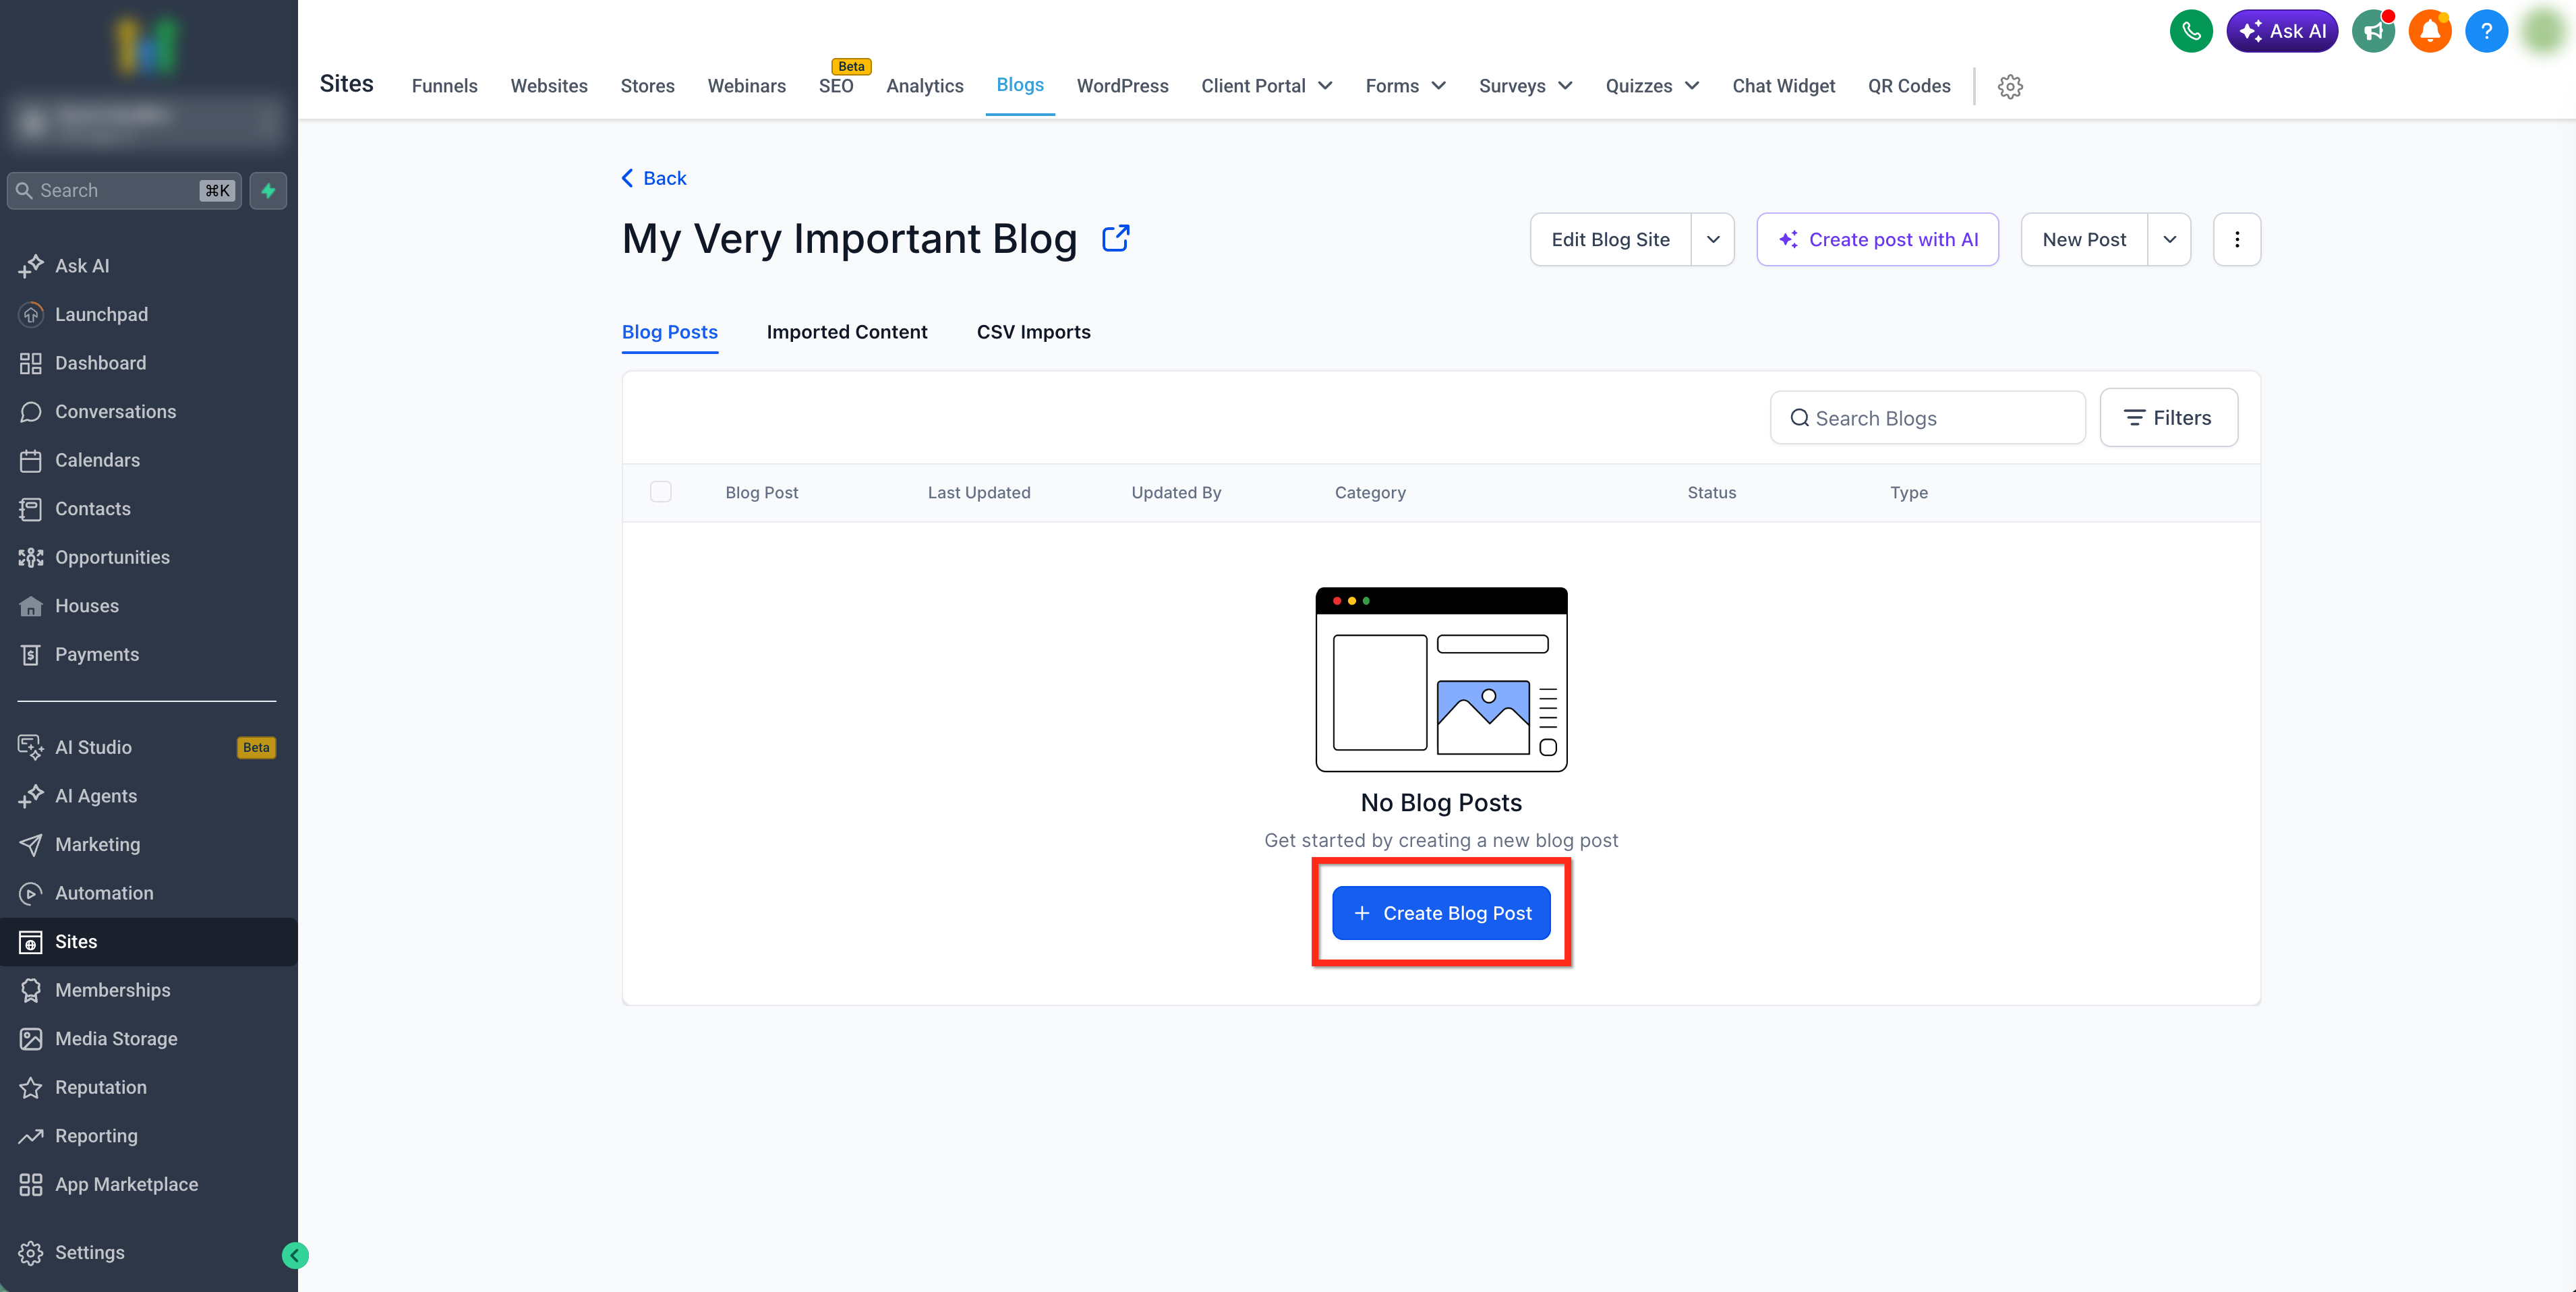Click the Create Blog Post button
The image size is (2576, 1292).
[x=1441, y=912]
